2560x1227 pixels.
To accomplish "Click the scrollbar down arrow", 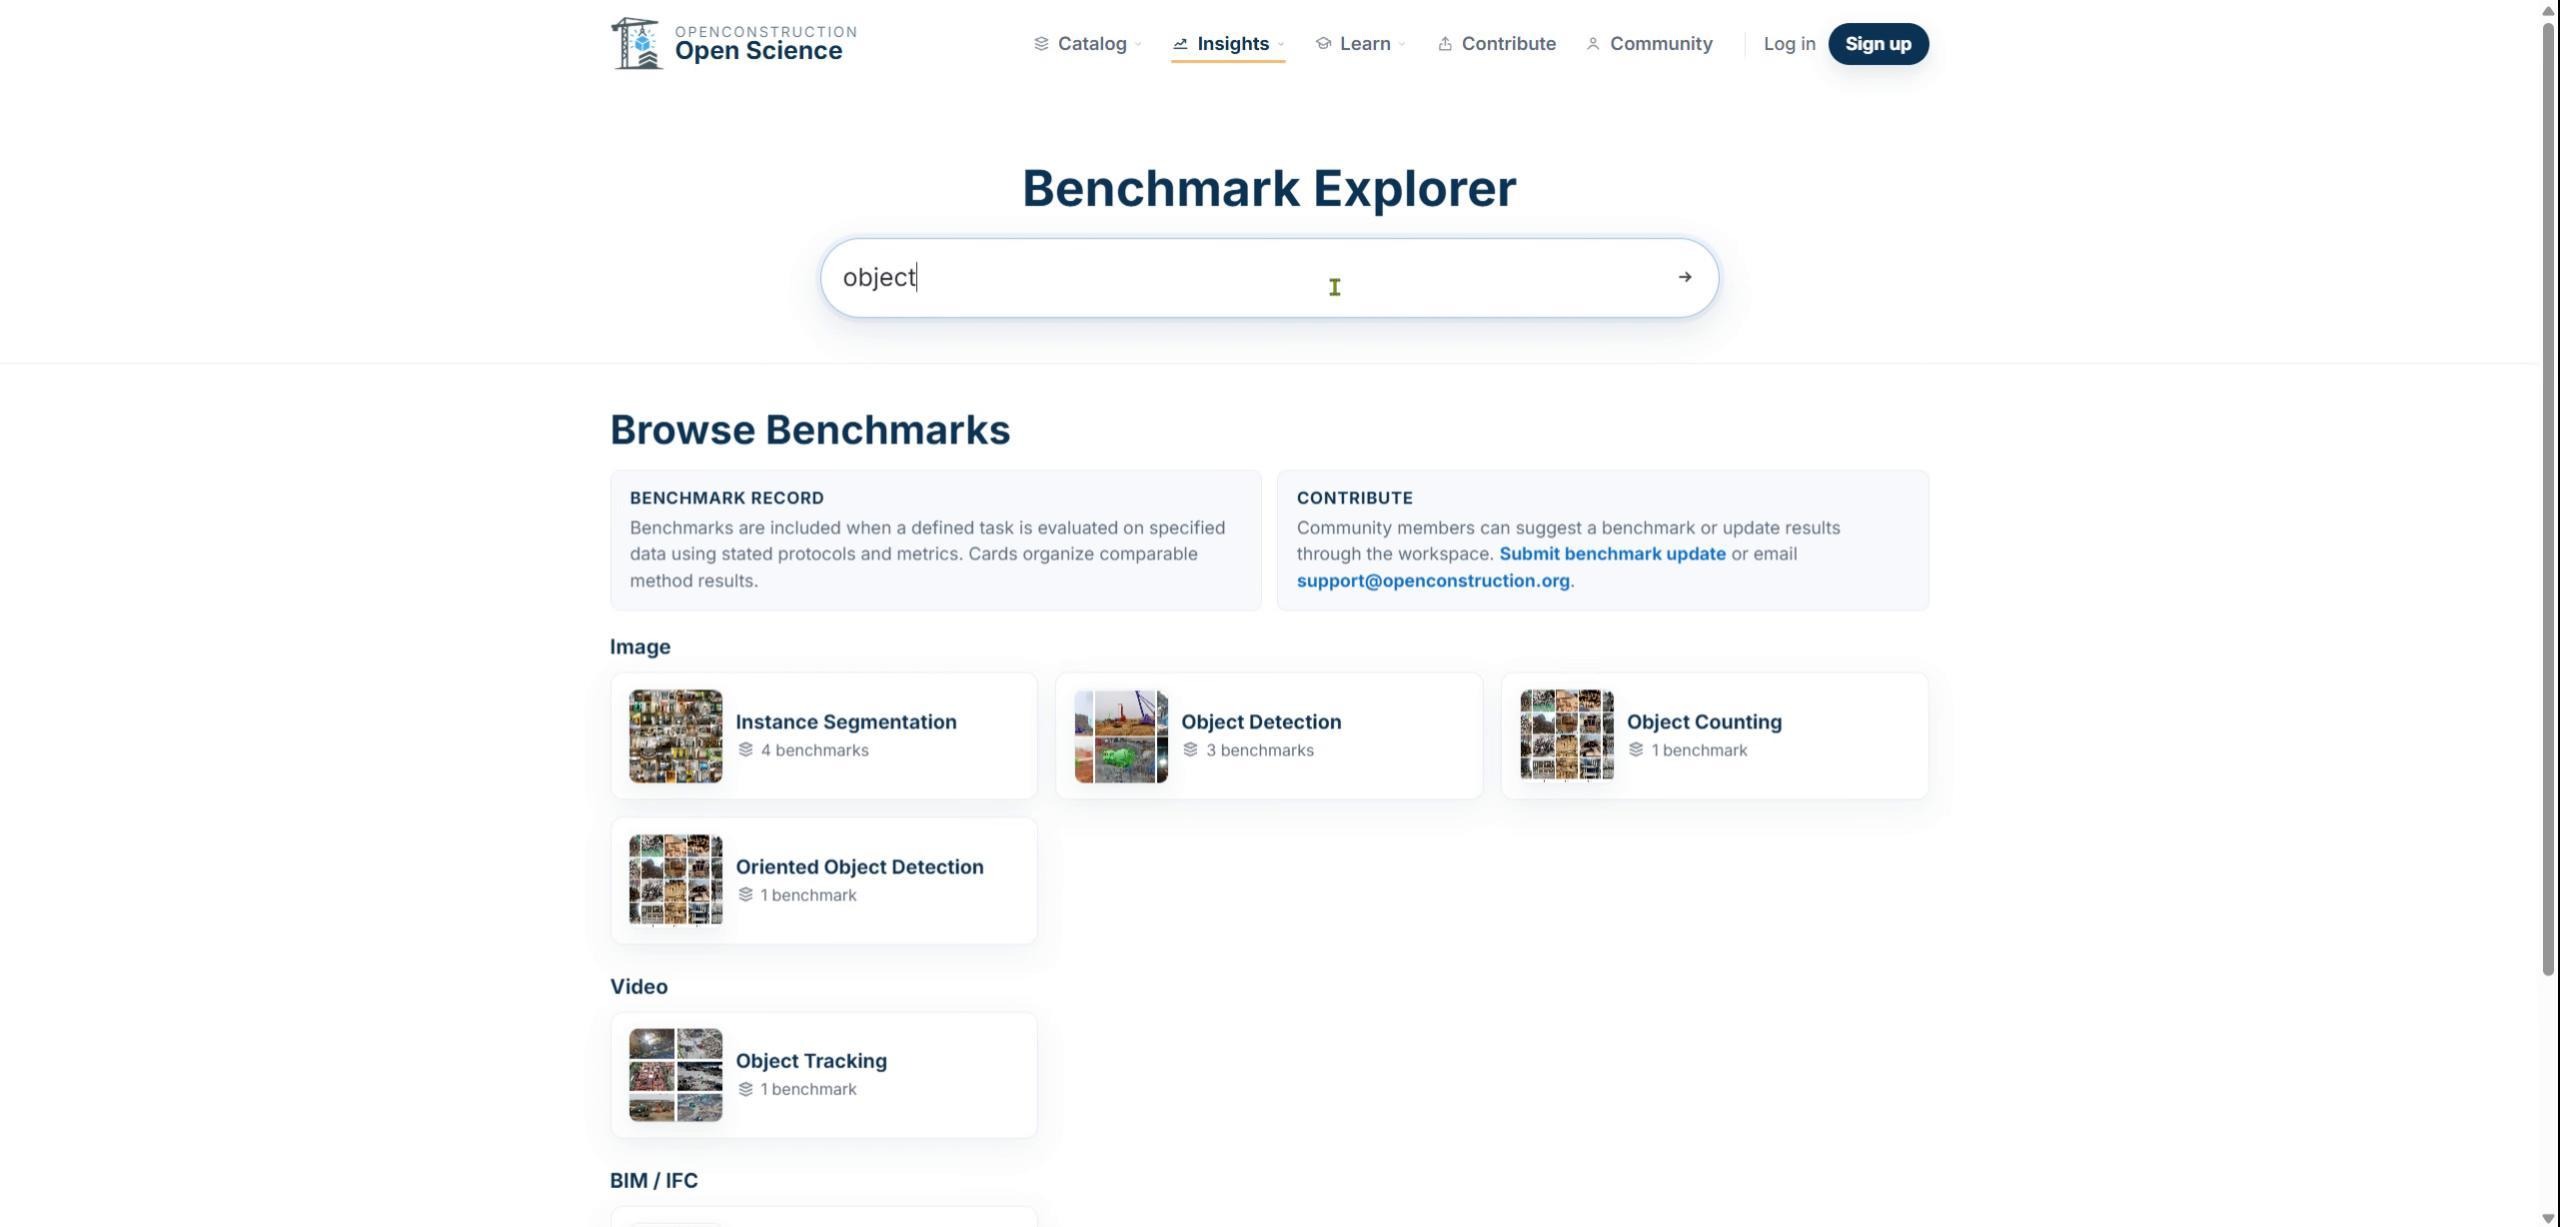I will pyautogui.click(x=2549, y=1218).
